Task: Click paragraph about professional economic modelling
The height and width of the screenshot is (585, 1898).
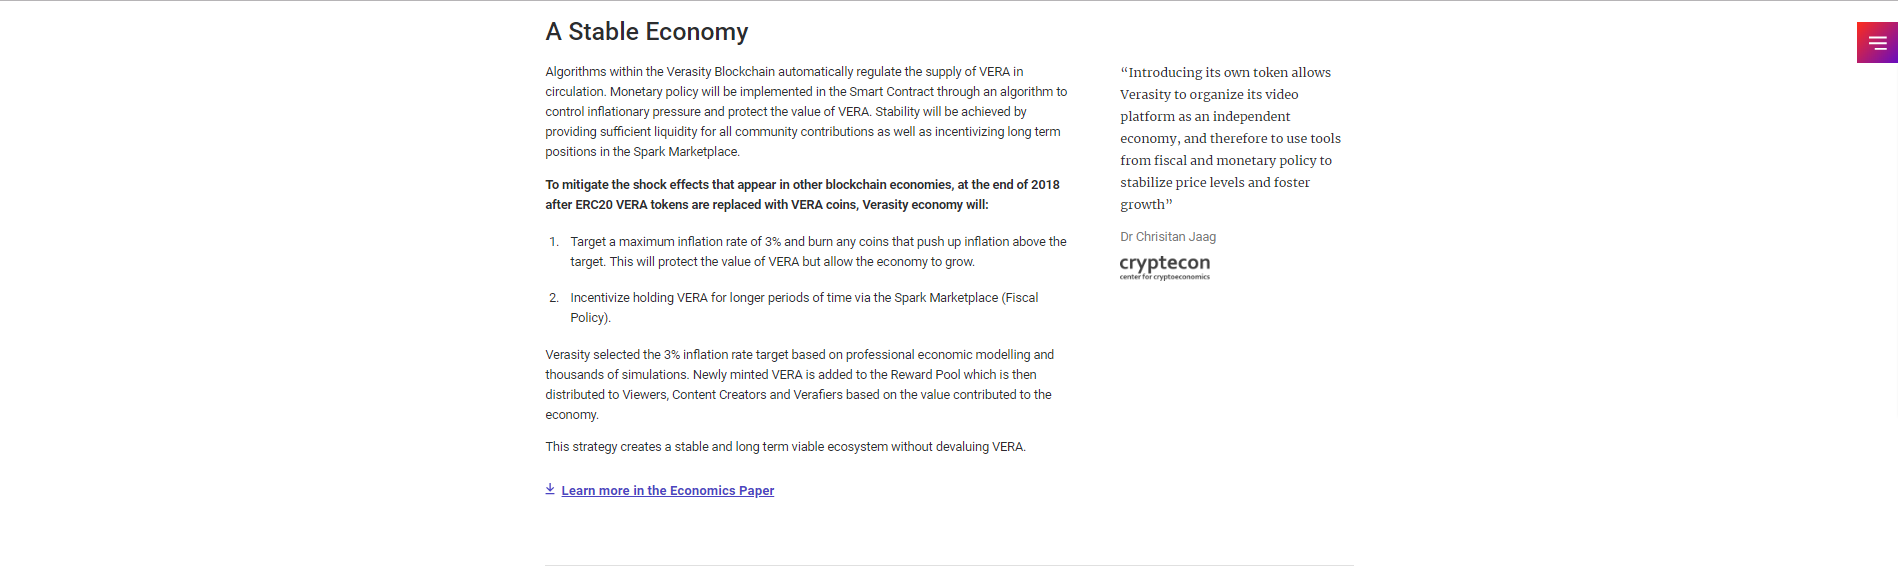Action: pyautogui.click(x=799, y=385)
